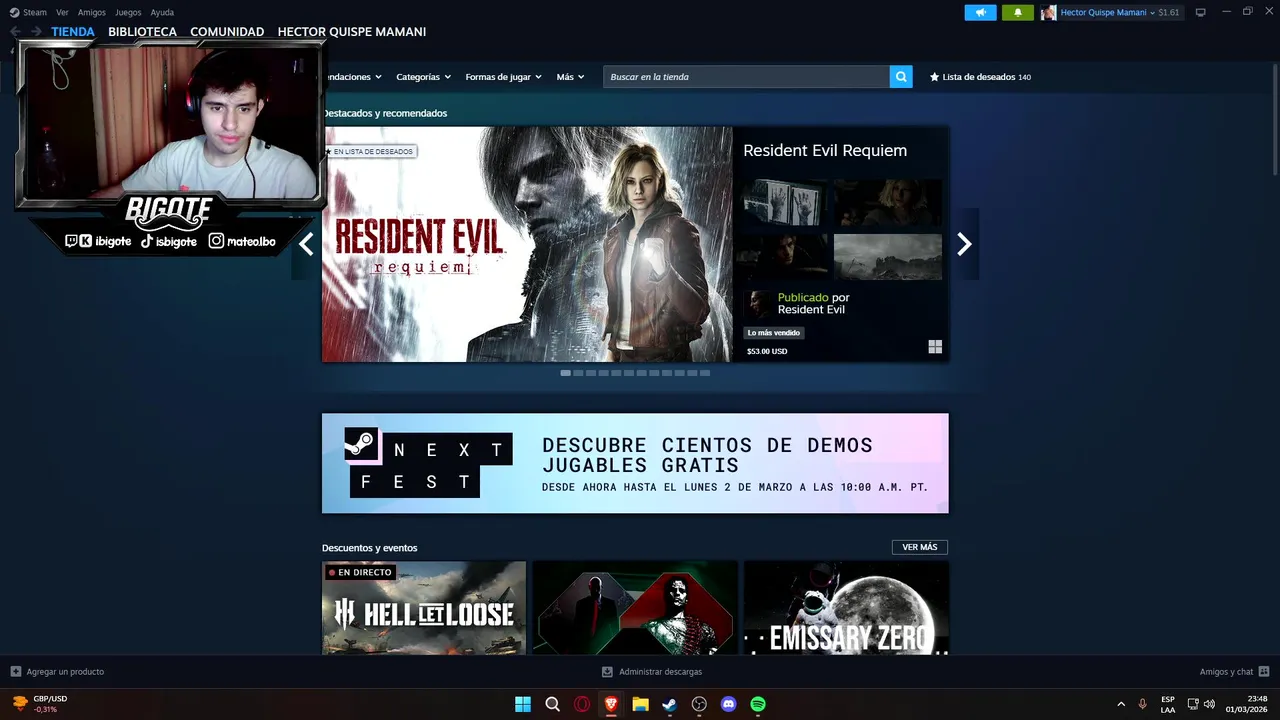Expand the Más dropdown
Screen dimensions: 1280x720
pyautogui.click(x=570, y=77)
